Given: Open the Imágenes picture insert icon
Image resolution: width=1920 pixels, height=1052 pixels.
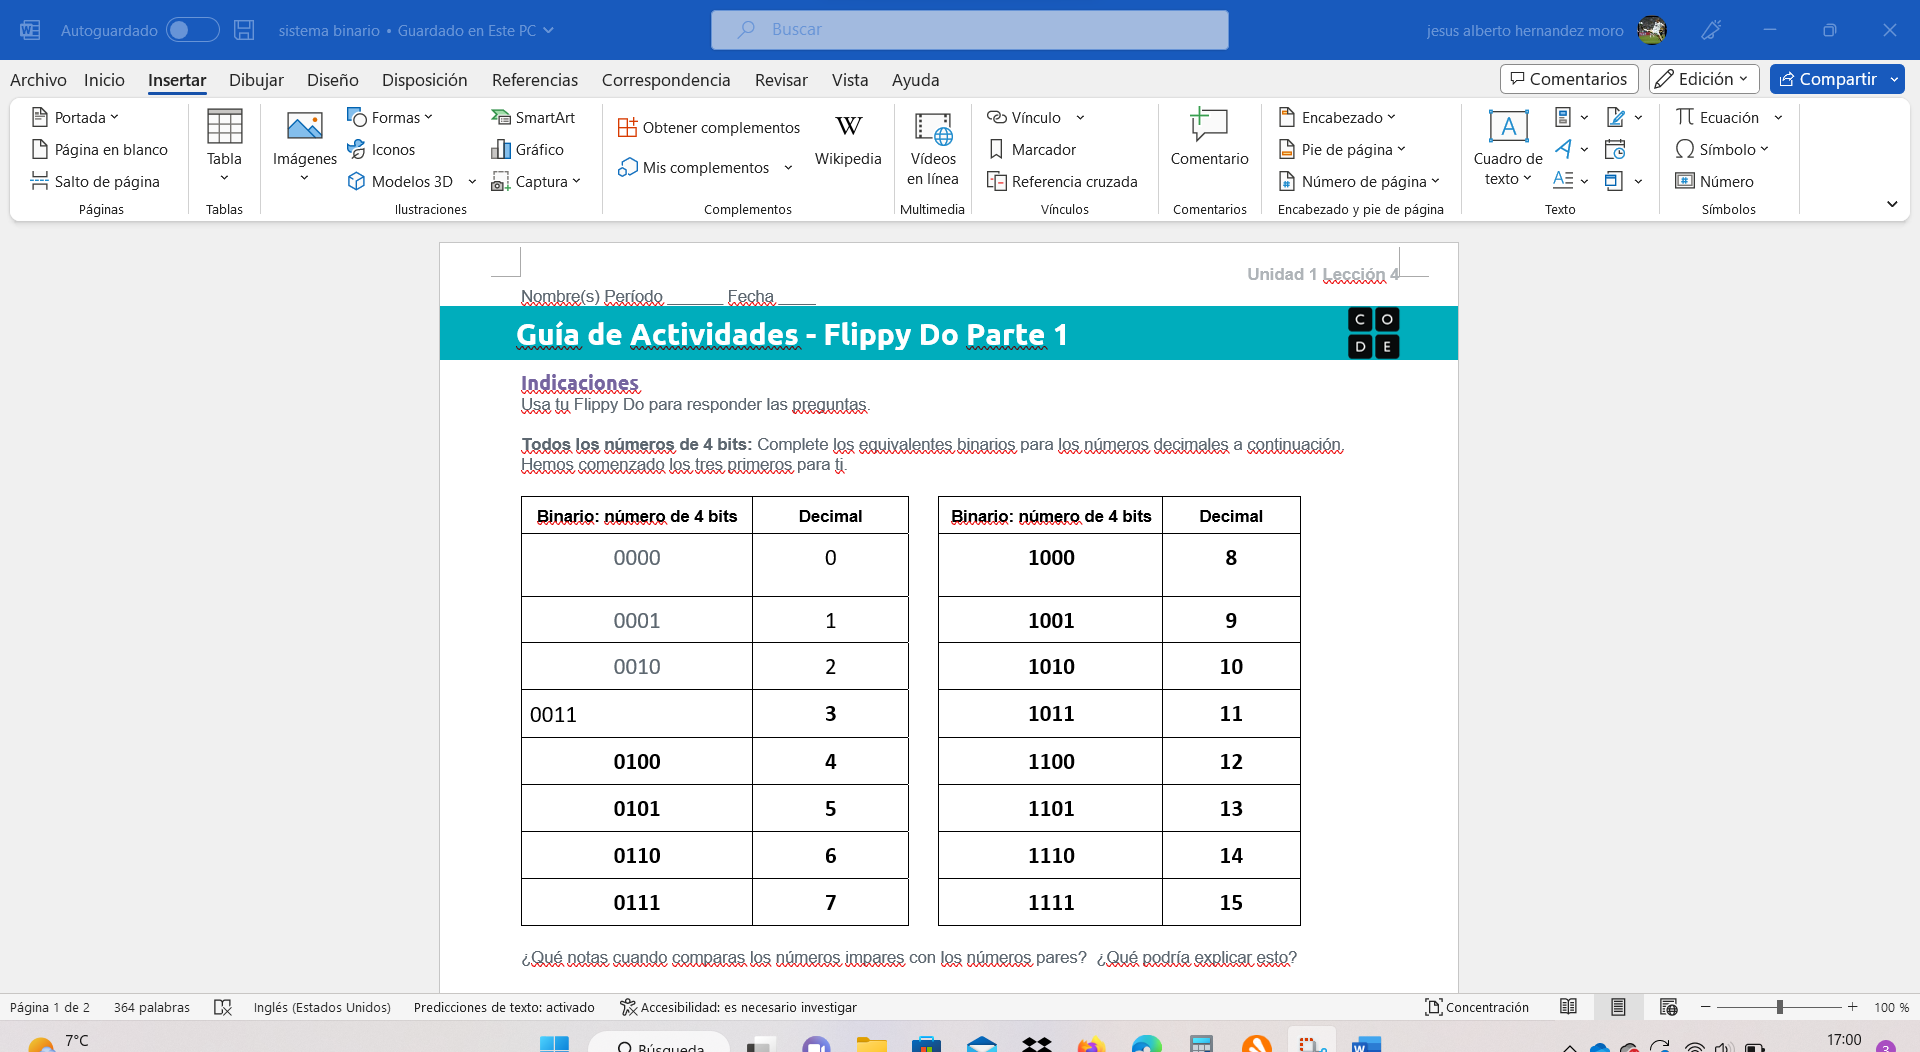Looking at the screenshot, I should 304,127.
